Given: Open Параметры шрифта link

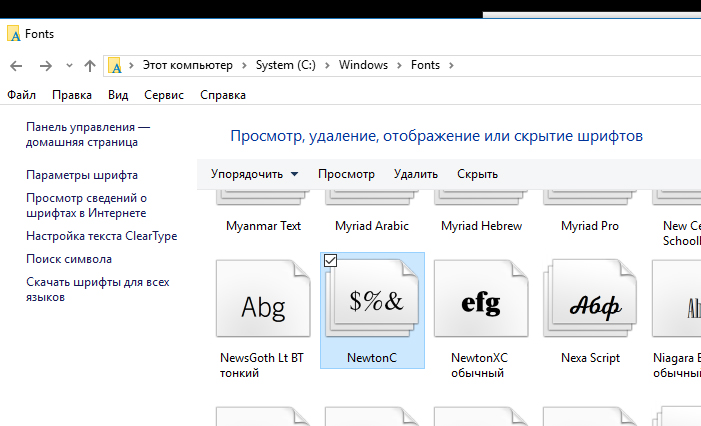Looking at the screenshot, I should [82, 175].
